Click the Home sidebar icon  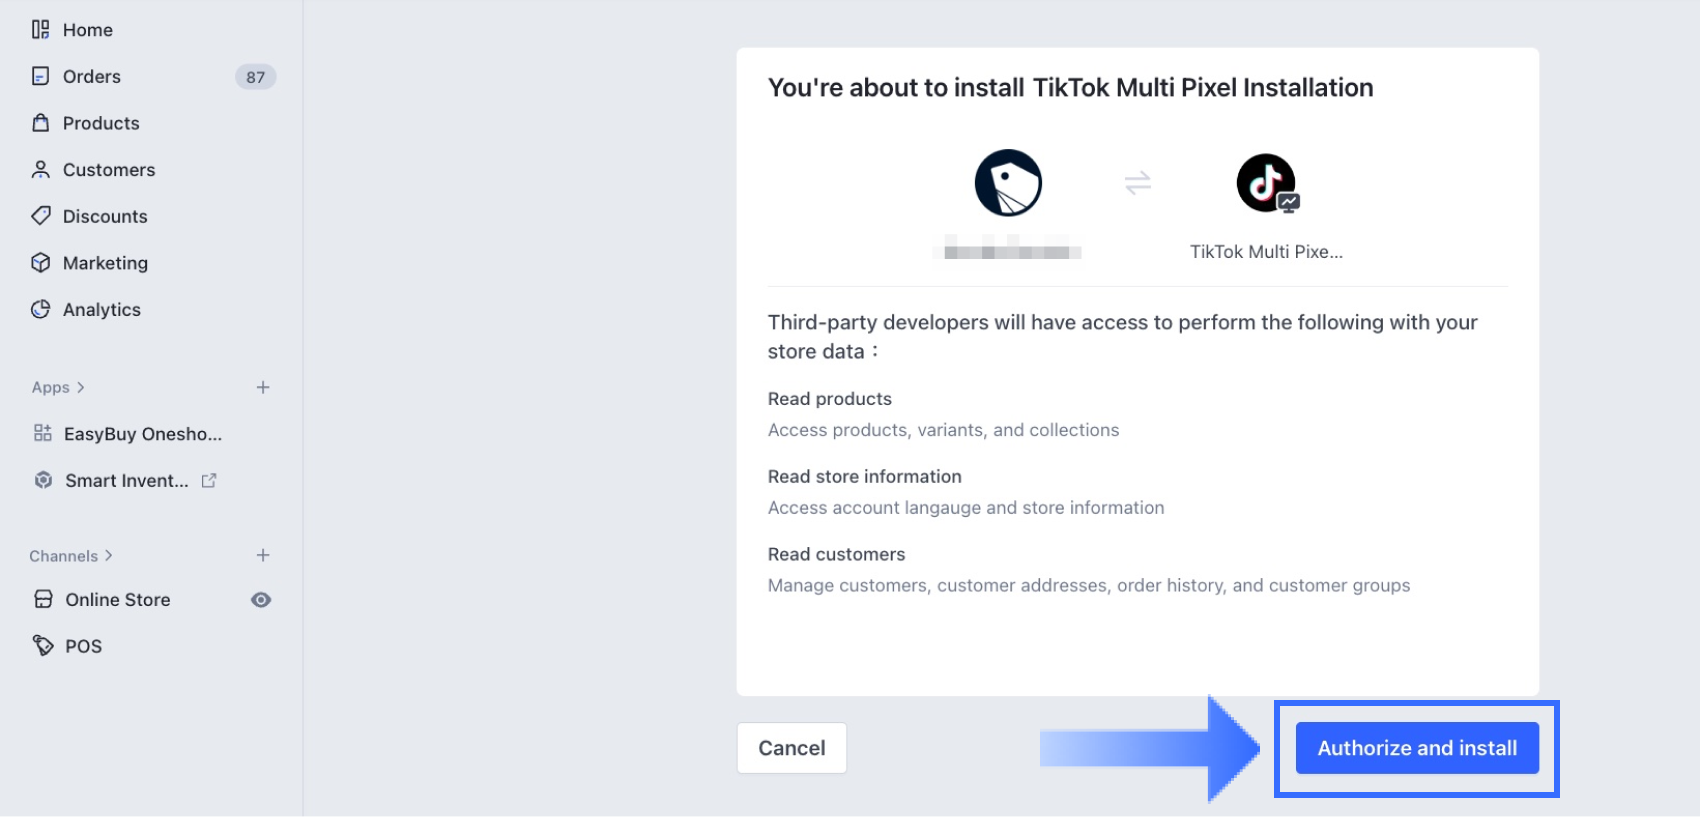point(40,30)
